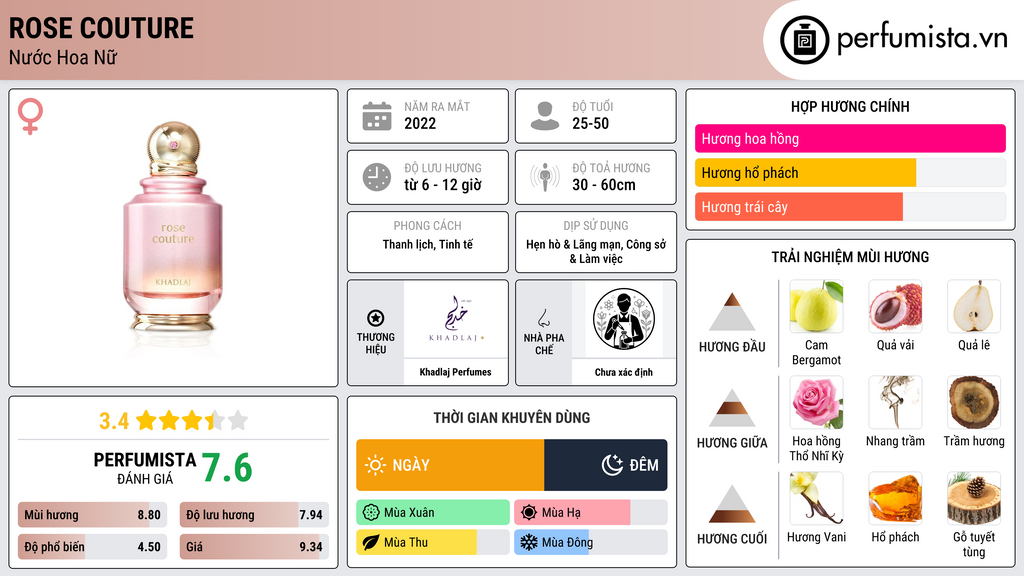Click the longevity value từ 6 - 12 giờ
The image size is (1024, 576).
point(443,185)
